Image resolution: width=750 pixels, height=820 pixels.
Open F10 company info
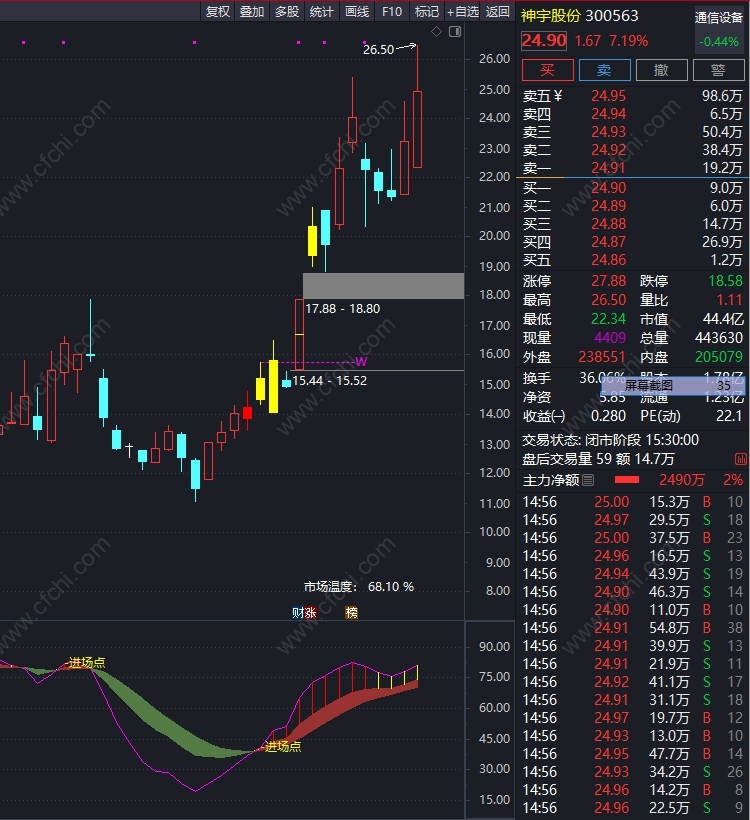click(392, 12)
